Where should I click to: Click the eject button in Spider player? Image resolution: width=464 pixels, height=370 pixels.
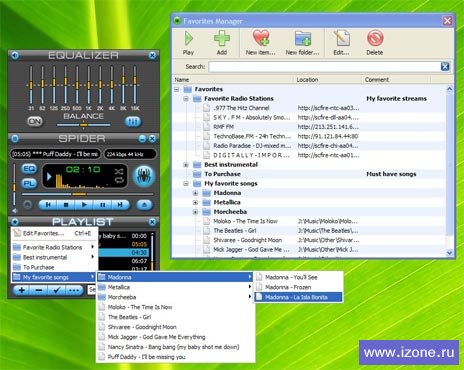(144, 205)
